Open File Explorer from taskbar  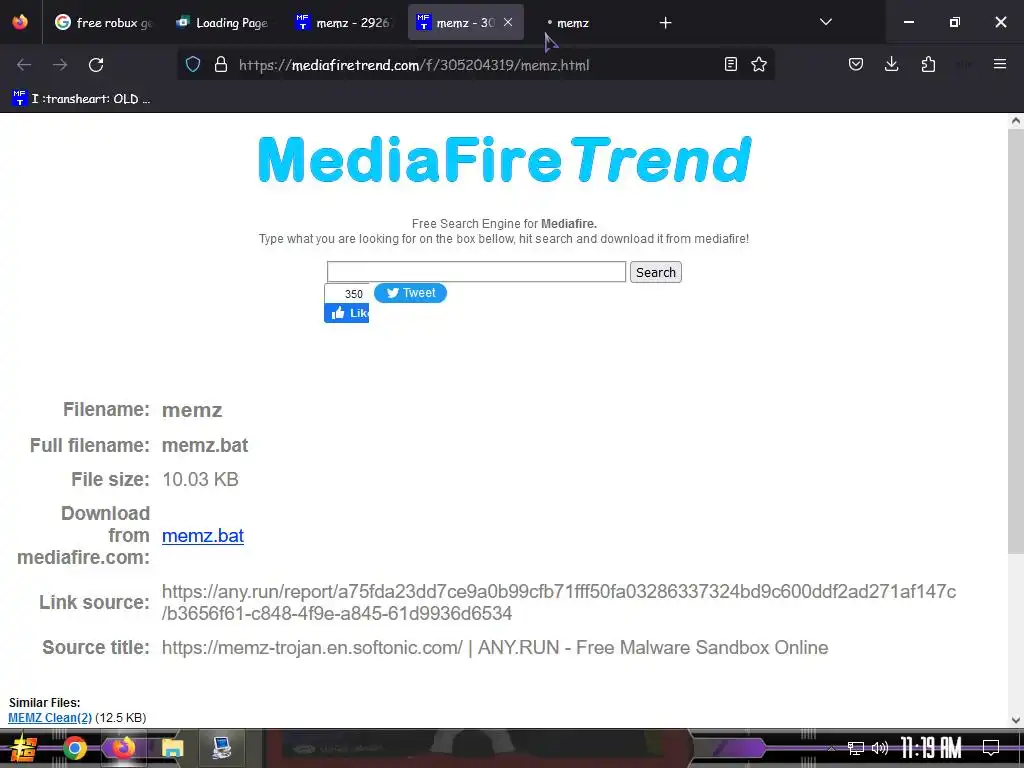coord(172,748)
